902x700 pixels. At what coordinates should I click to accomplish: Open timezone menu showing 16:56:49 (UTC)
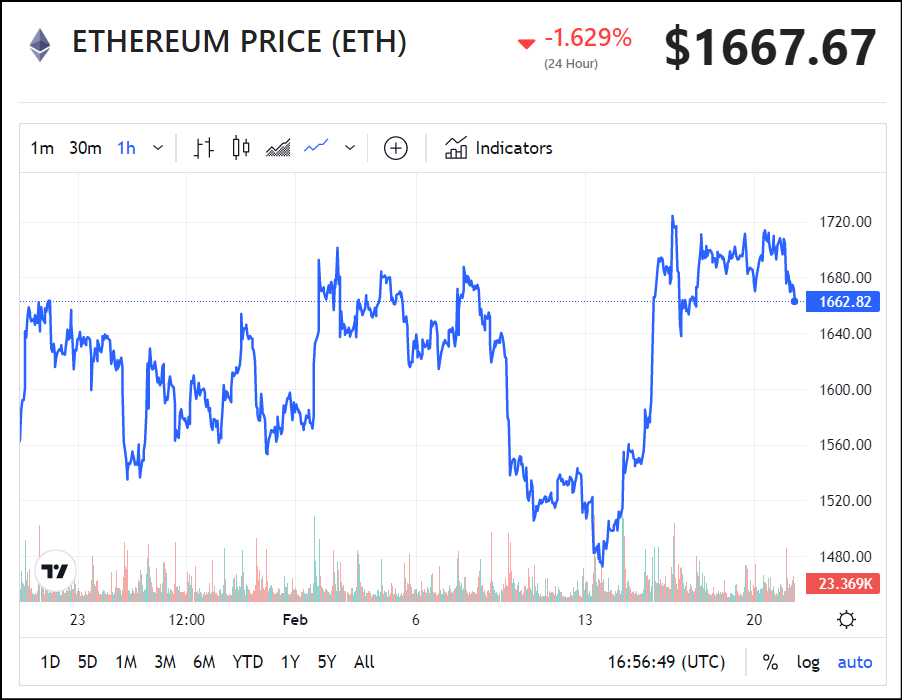tap(666, 662)
